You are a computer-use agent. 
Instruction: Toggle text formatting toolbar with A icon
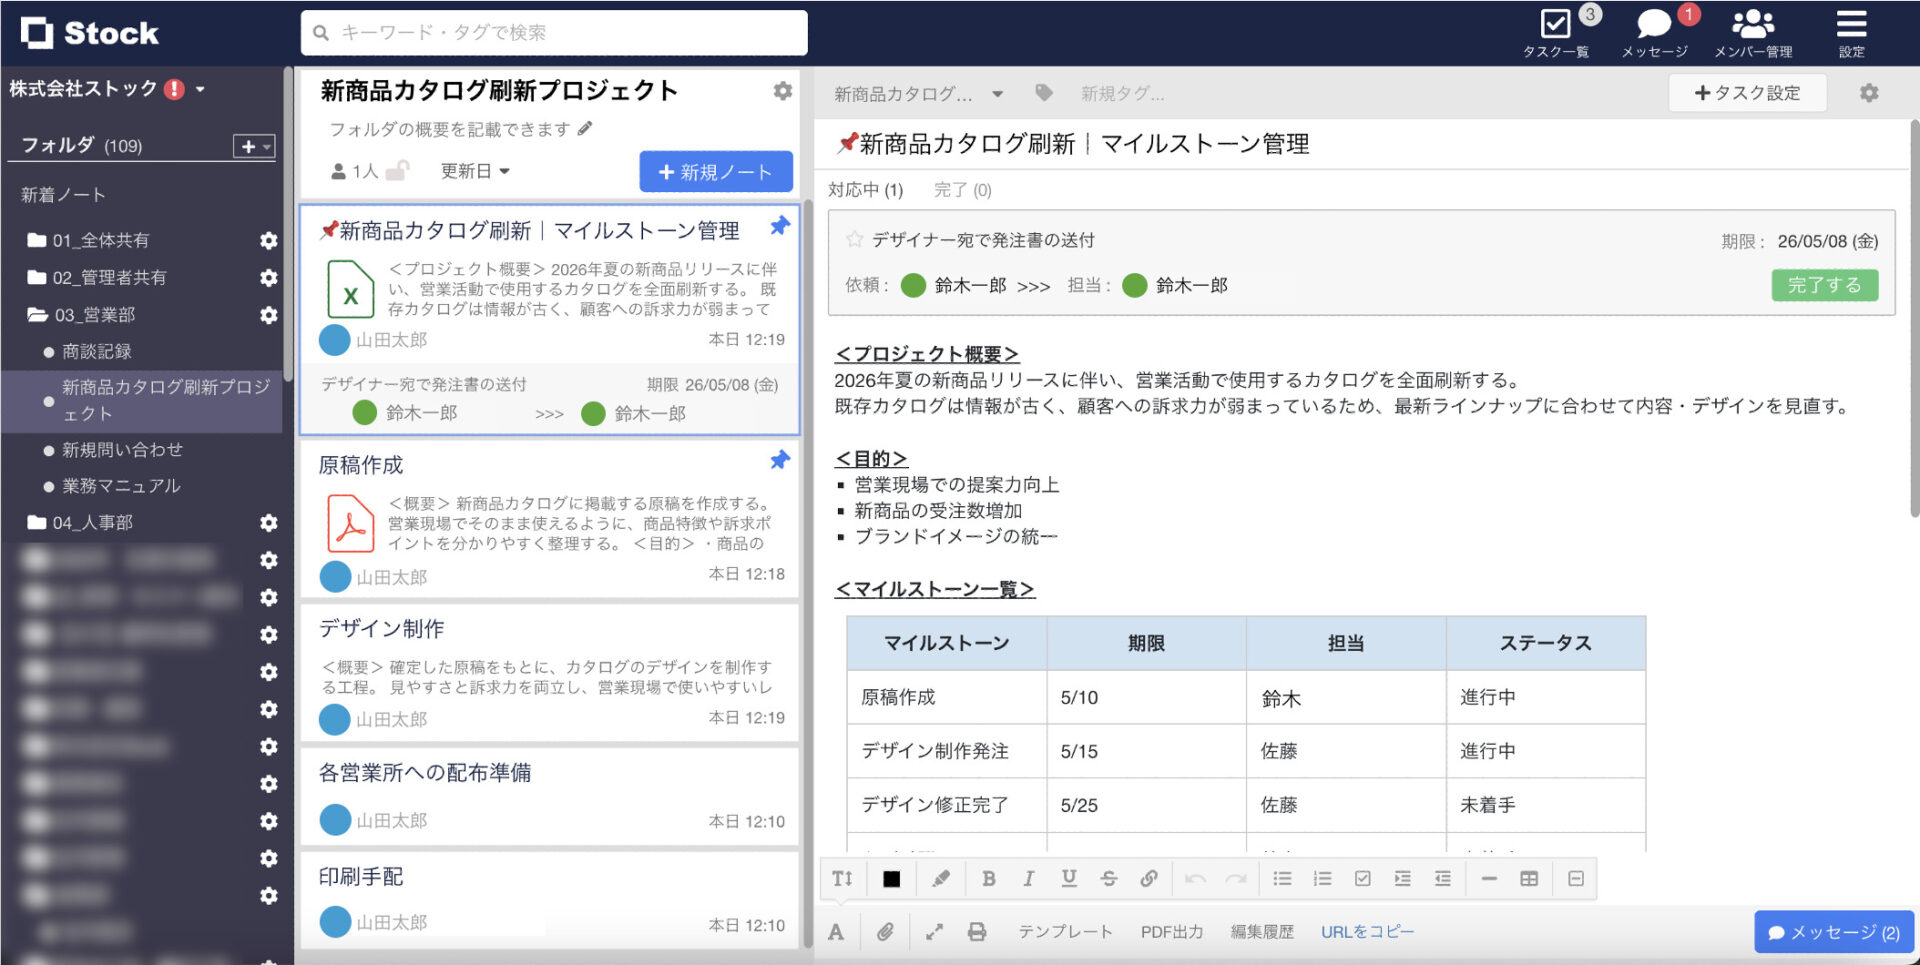(836, 932)
